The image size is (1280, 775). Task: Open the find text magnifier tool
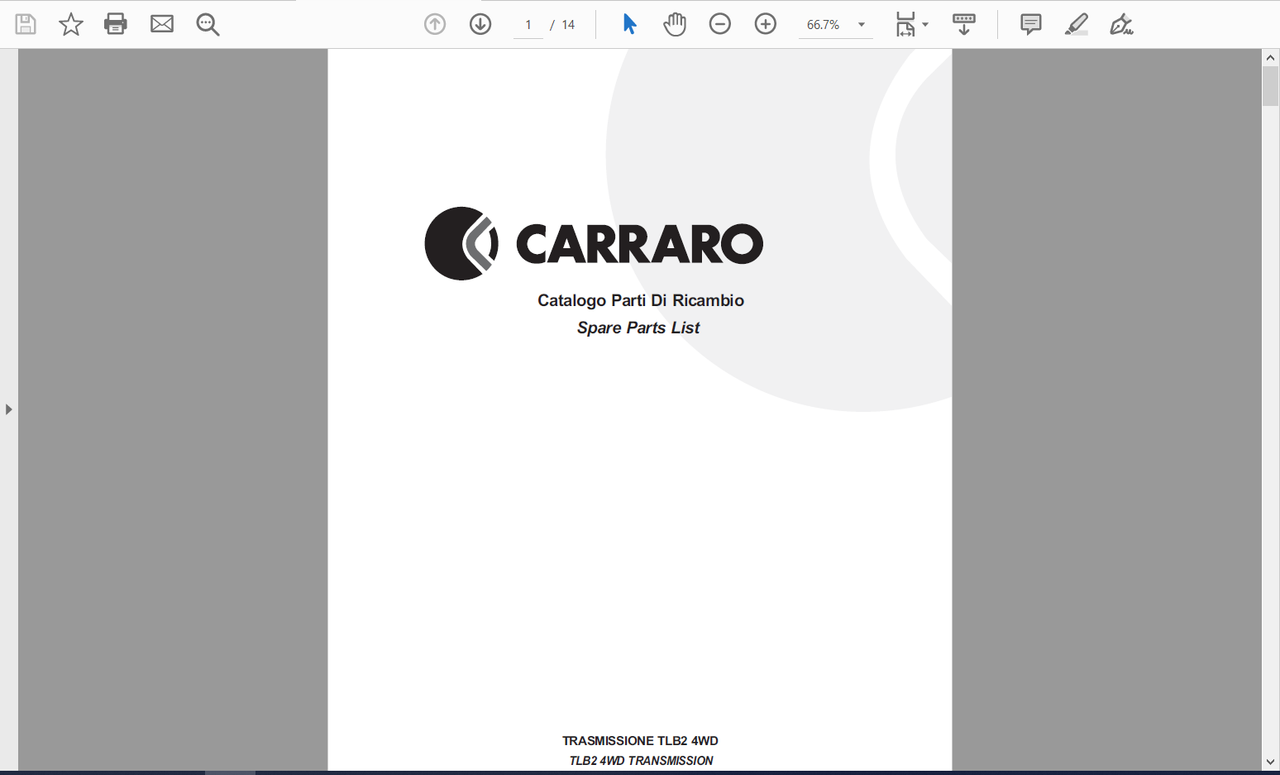(x=208, y=24)
